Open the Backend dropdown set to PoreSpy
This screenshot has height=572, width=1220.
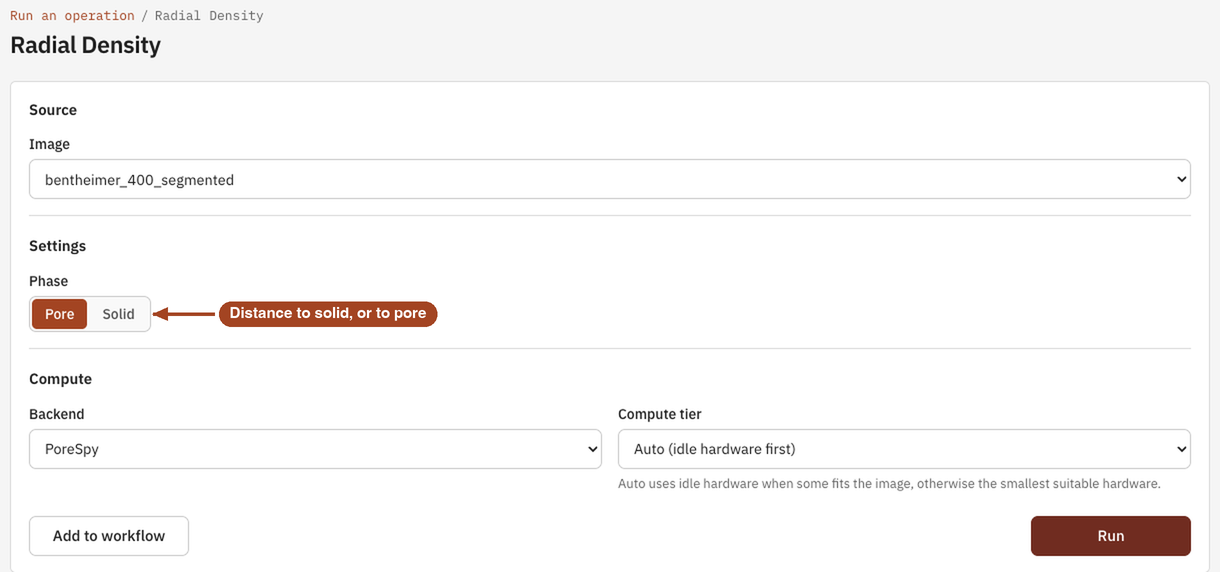315,449
